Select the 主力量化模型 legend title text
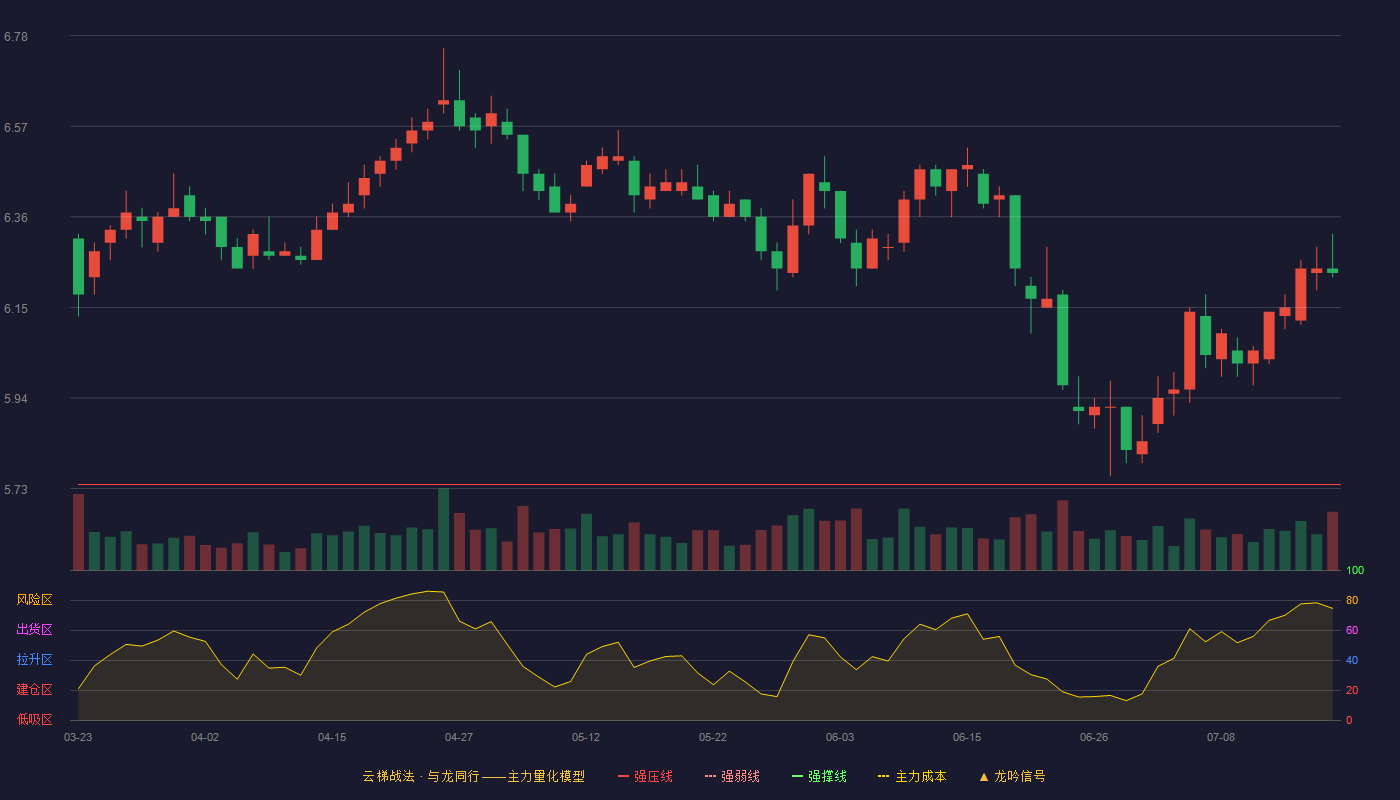1400x800 pixels. [x=546, y=776]
